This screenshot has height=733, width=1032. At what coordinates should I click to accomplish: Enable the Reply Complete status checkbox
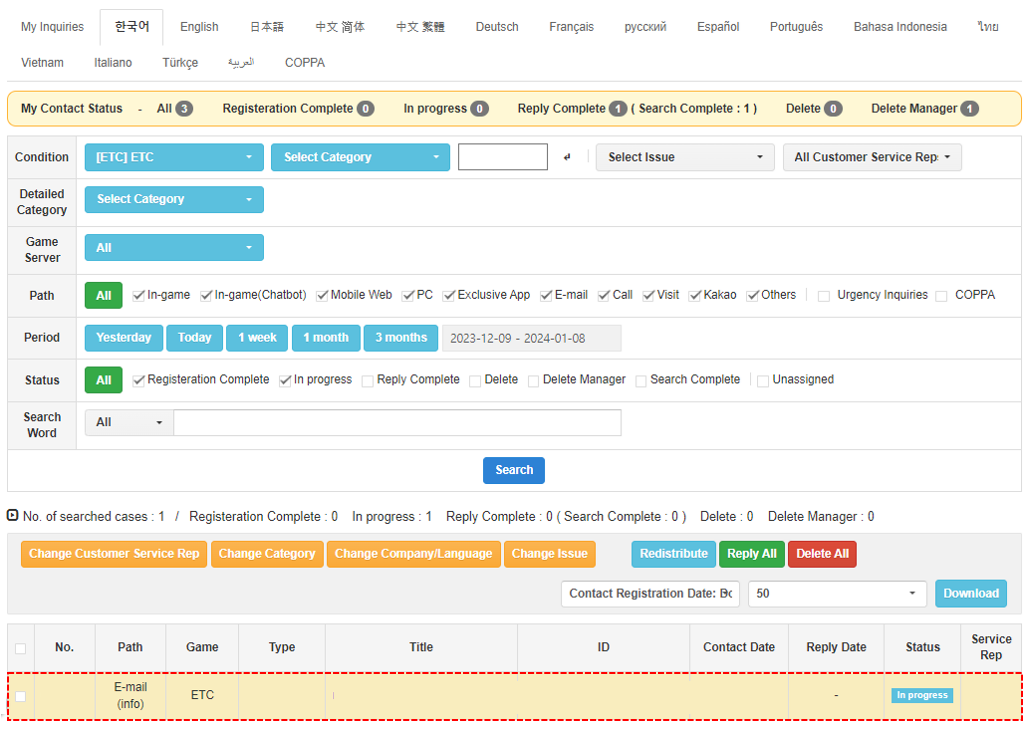[368, 381]
